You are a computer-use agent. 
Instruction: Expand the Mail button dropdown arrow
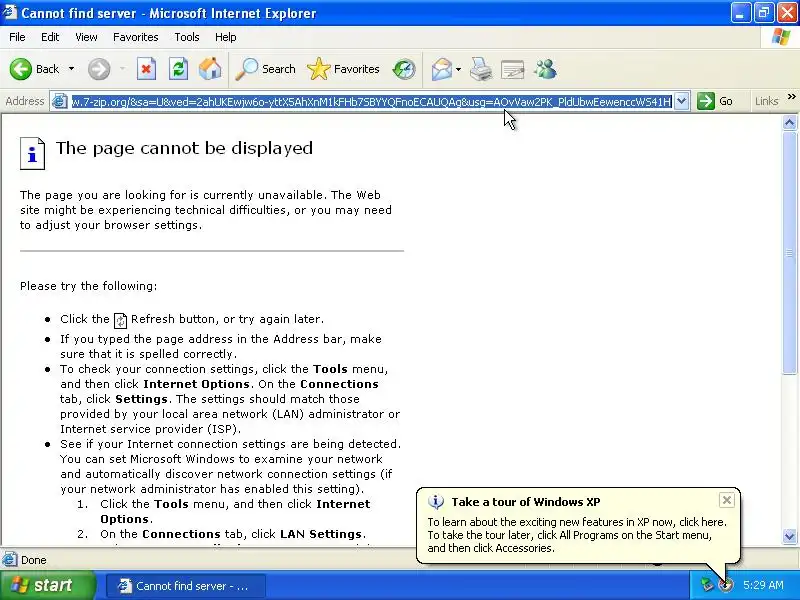(458, 69)
